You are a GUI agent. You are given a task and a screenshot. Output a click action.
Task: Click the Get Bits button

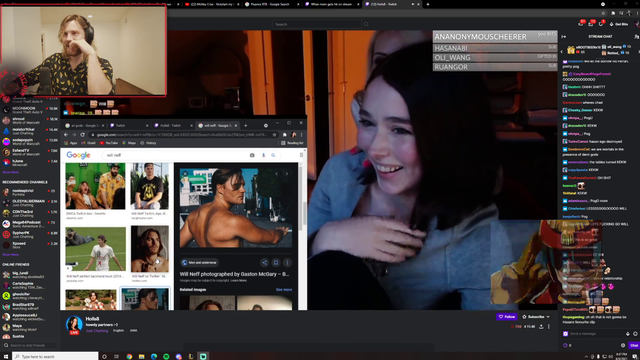tap(619, 24)
